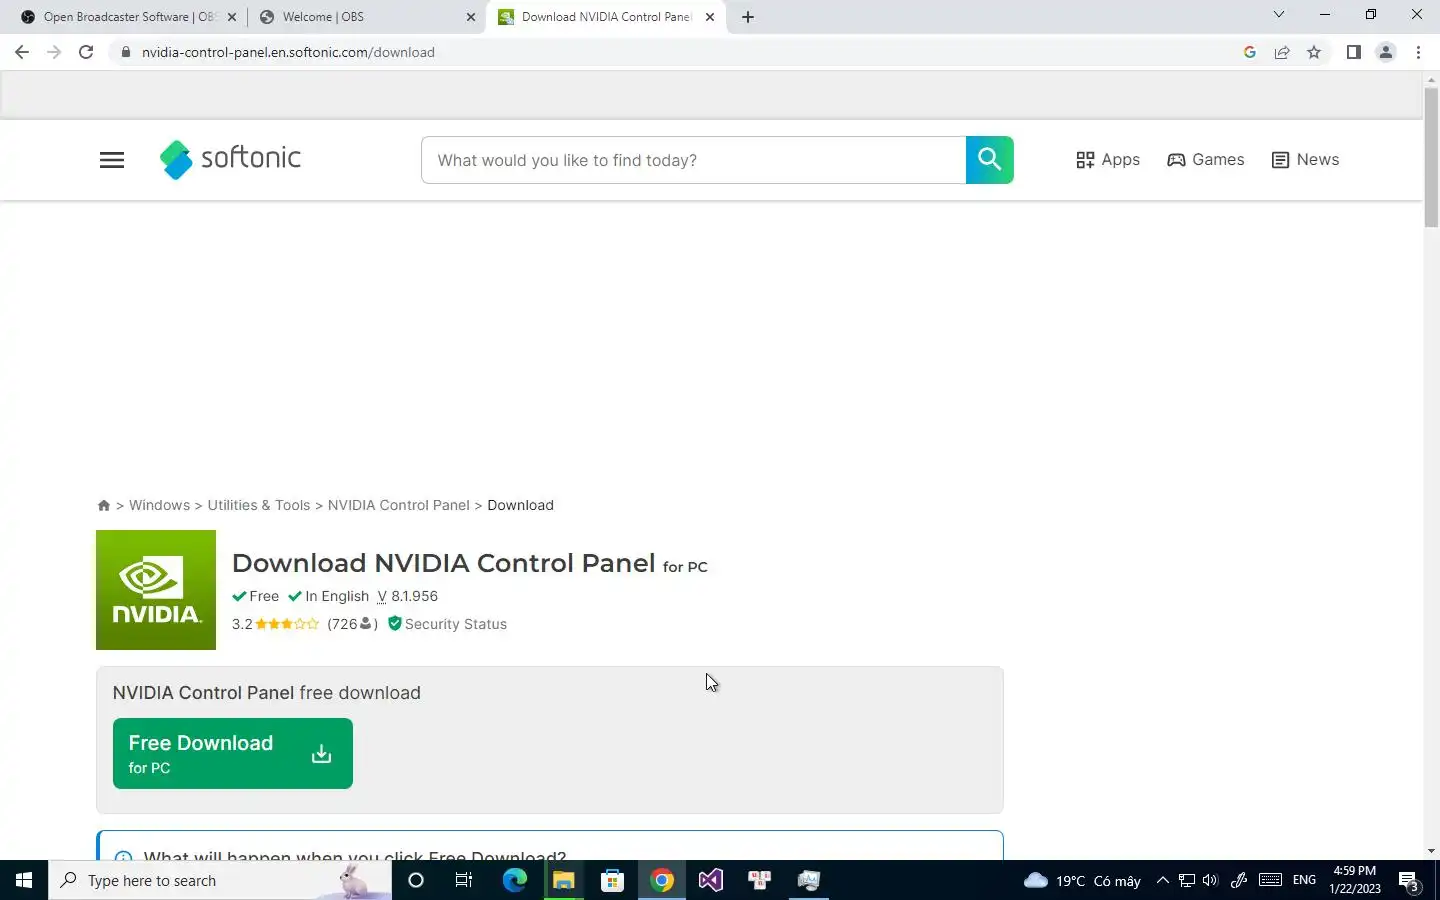Image resolution: width=1440 pixels, height=900 pixels.
Task: Open Chrome three-dot menu
Action: click(x=1418, y=52)
